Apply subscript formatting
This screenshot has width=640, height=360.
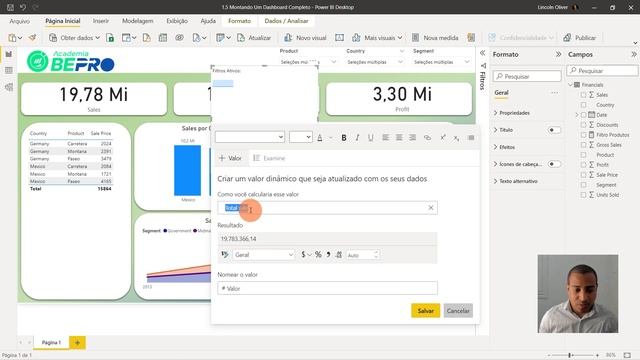pos(456,138)
